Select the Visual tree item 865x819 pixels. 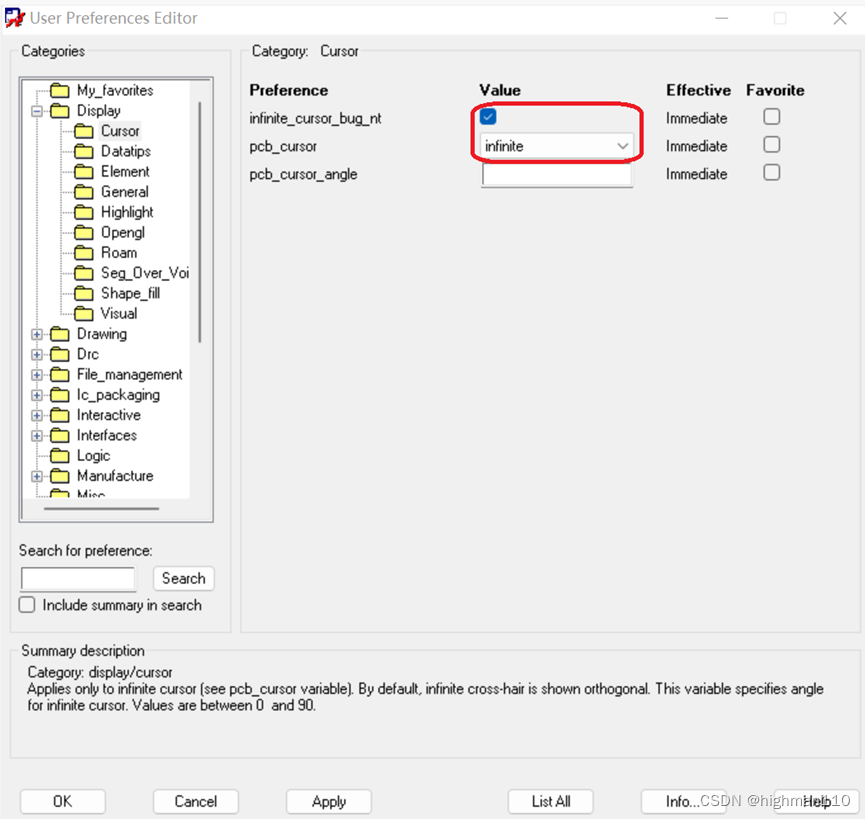point(119,314)
